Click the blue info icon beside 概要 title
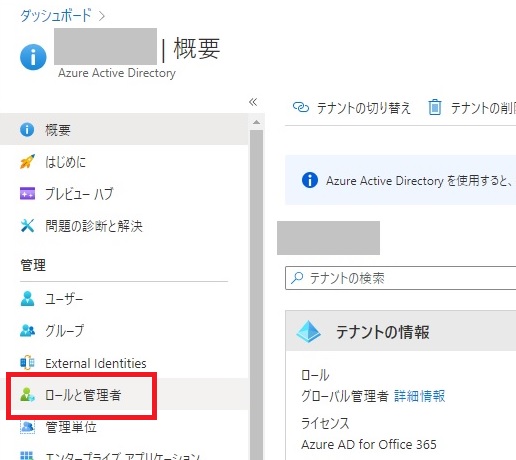516x460 pixels. [x=33, y=57]
